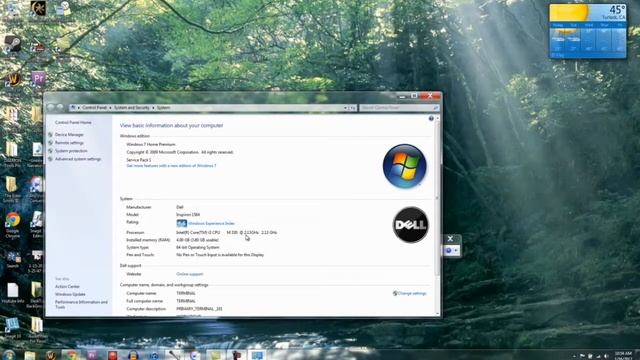Open the Search desktop shortcut
Screen dimensions: 640x360
coord(13,259)
